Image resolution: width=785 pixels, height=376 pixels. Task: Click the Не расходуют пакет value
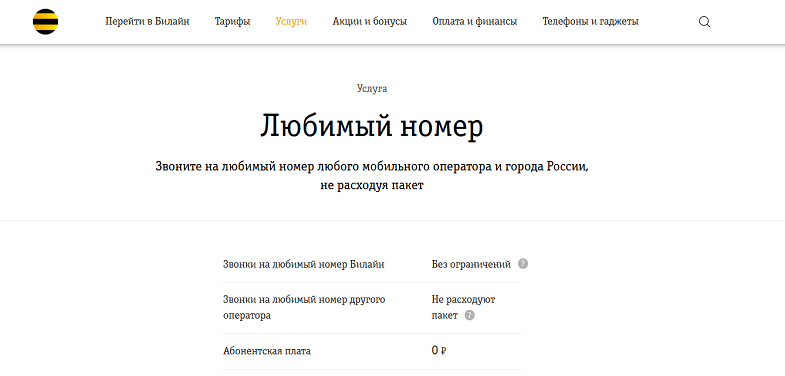point(463,307)
